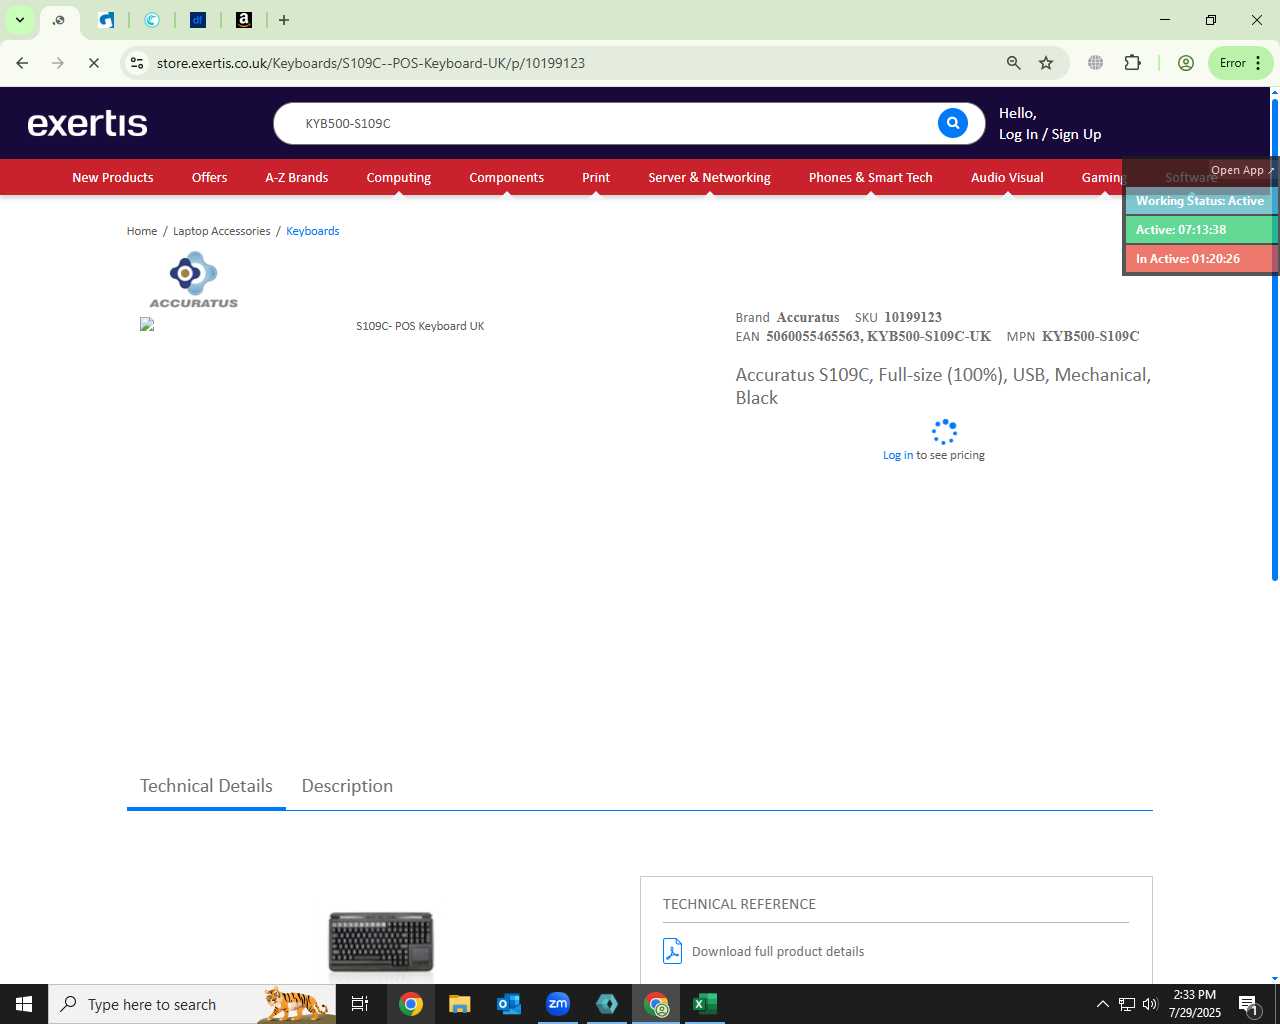The image size is (1280, 1024).
Task: Open the Chrome profile icon
Action: pos(1186,63)
